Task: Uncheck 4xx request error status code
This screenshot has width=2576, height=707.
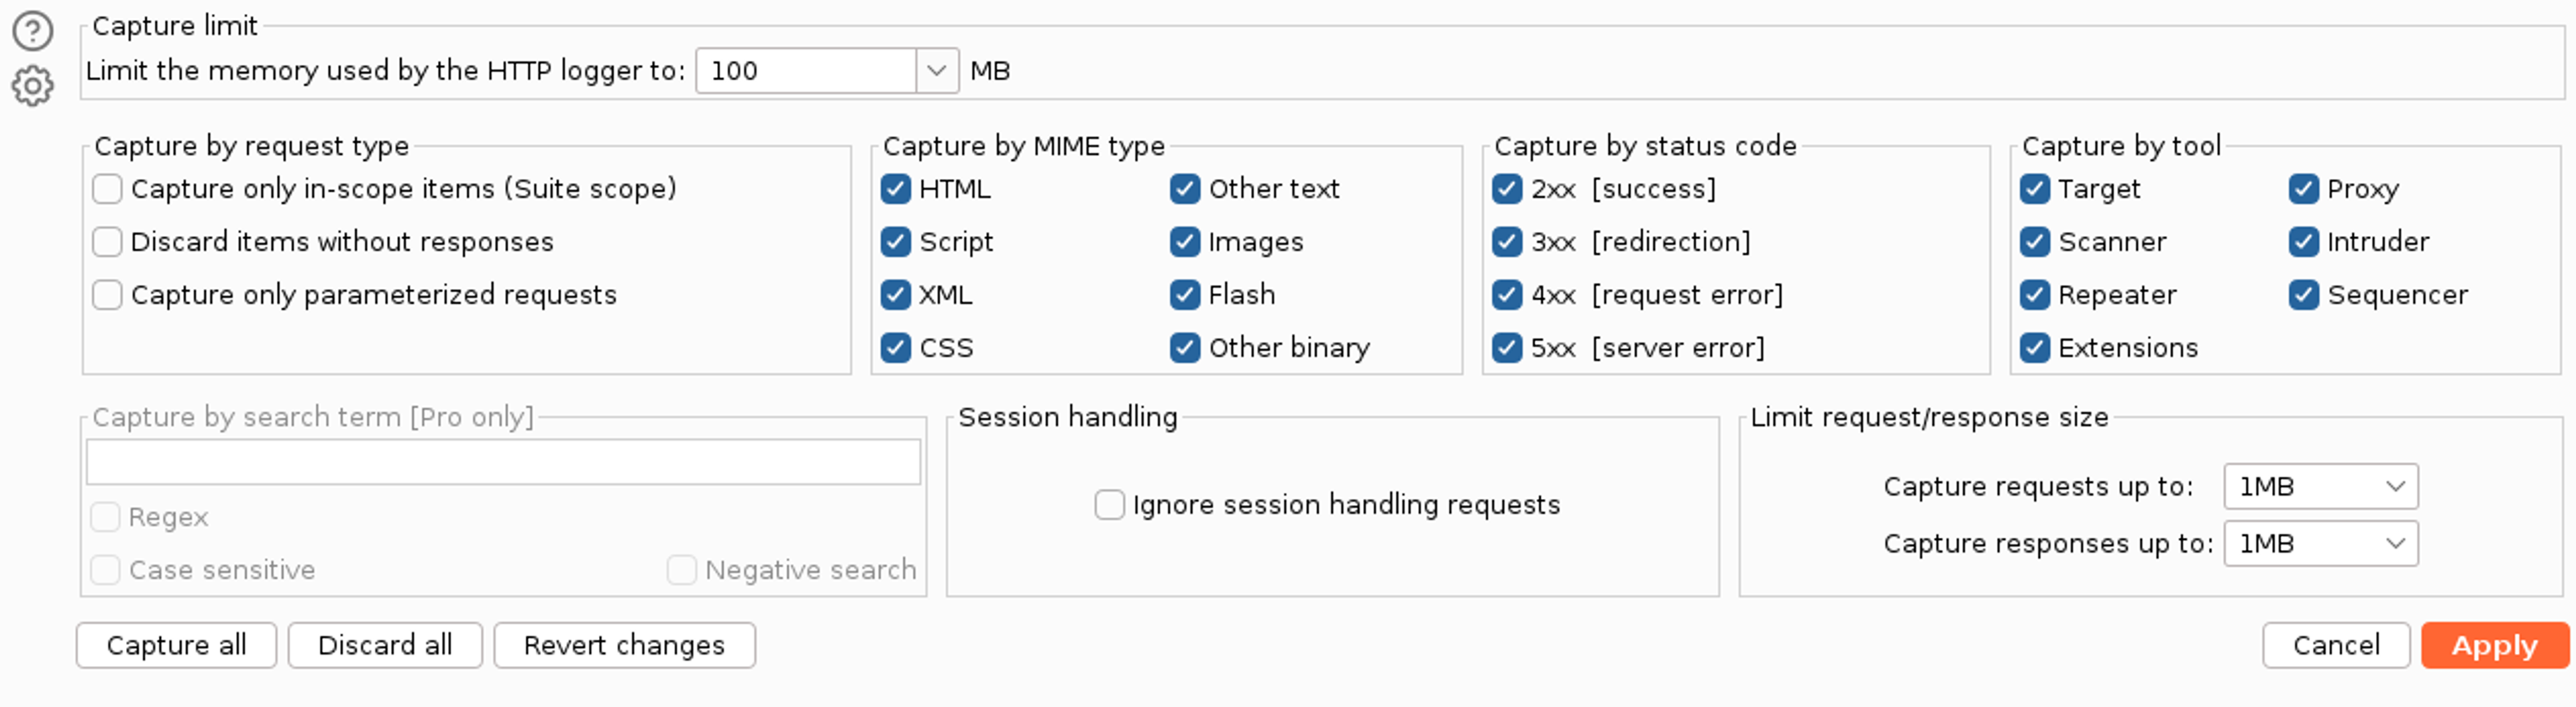Action: point(1506,295)
